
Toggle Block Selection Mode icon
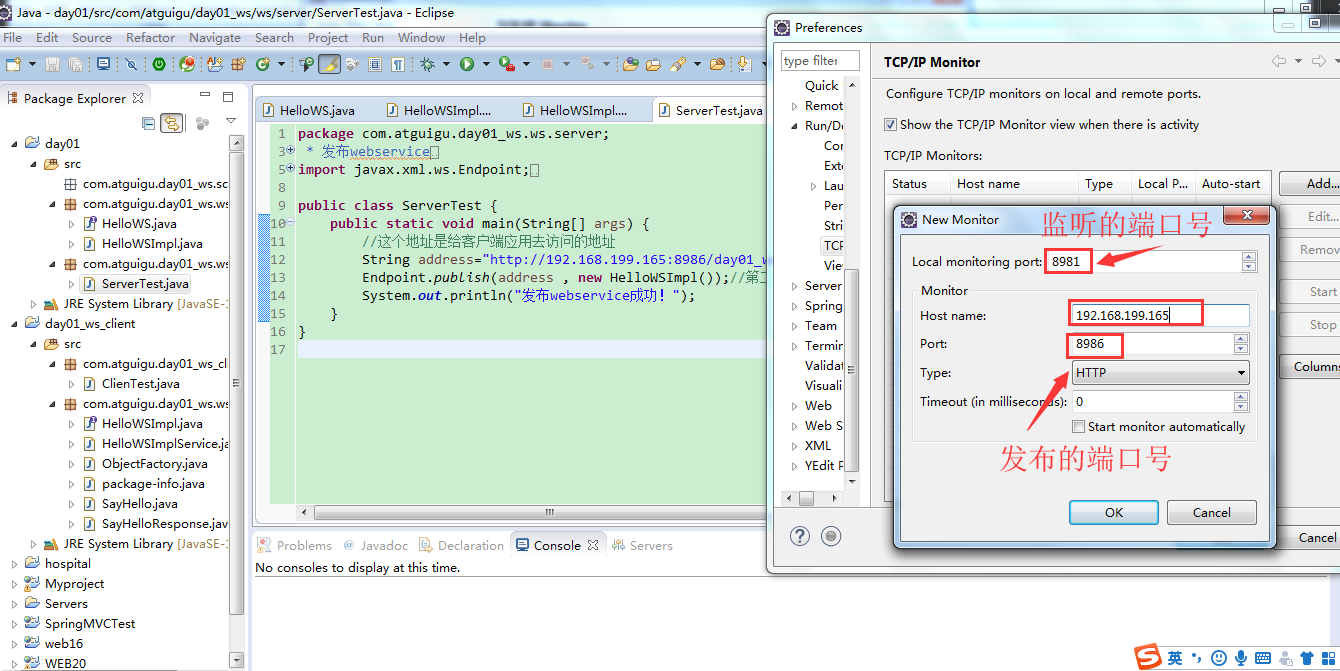[375, 64]
